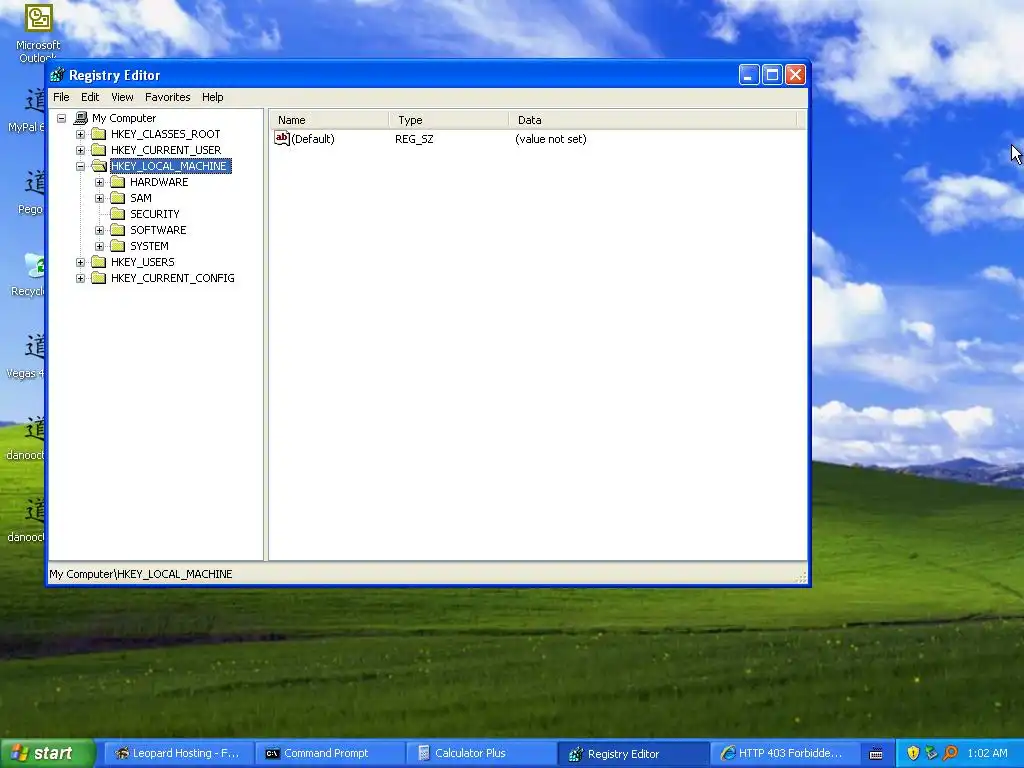This screenshot has width=1024, height=768.
Task: Click the (value not set) data cell
Action: pyautogui.click(x=551, y=139)
